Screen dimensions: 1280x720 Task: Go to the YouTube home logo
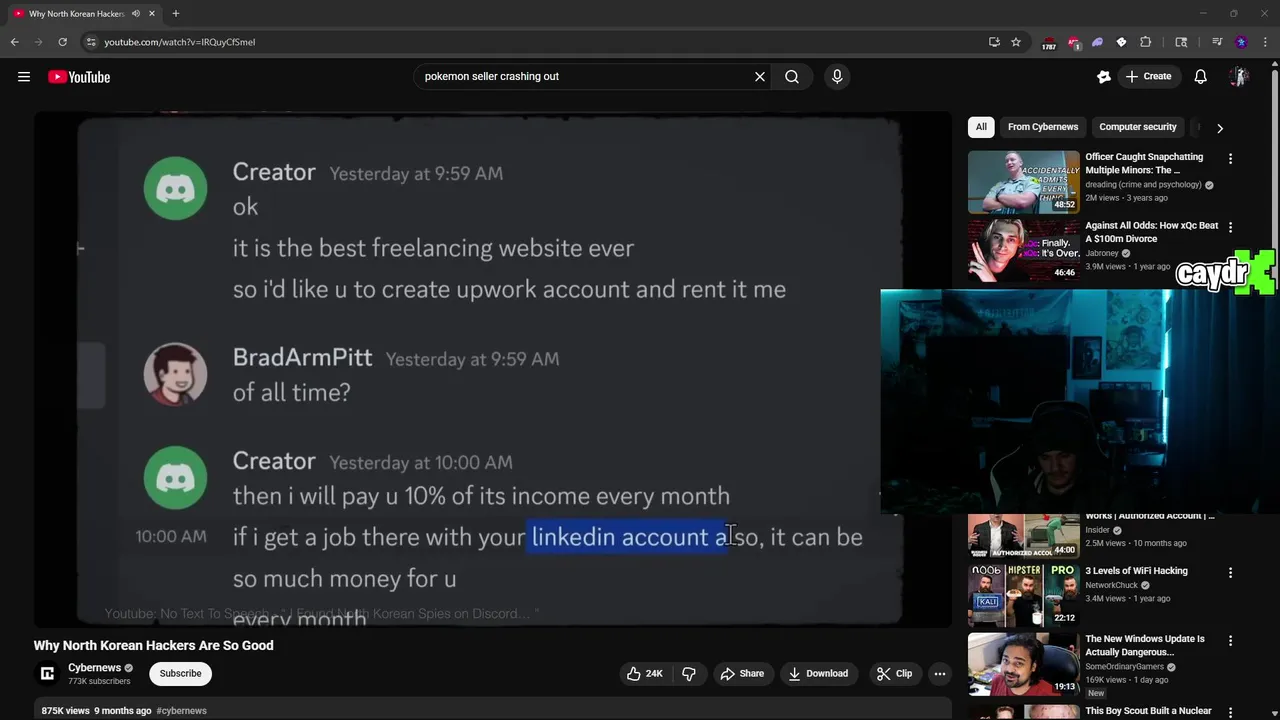point(79,77)
